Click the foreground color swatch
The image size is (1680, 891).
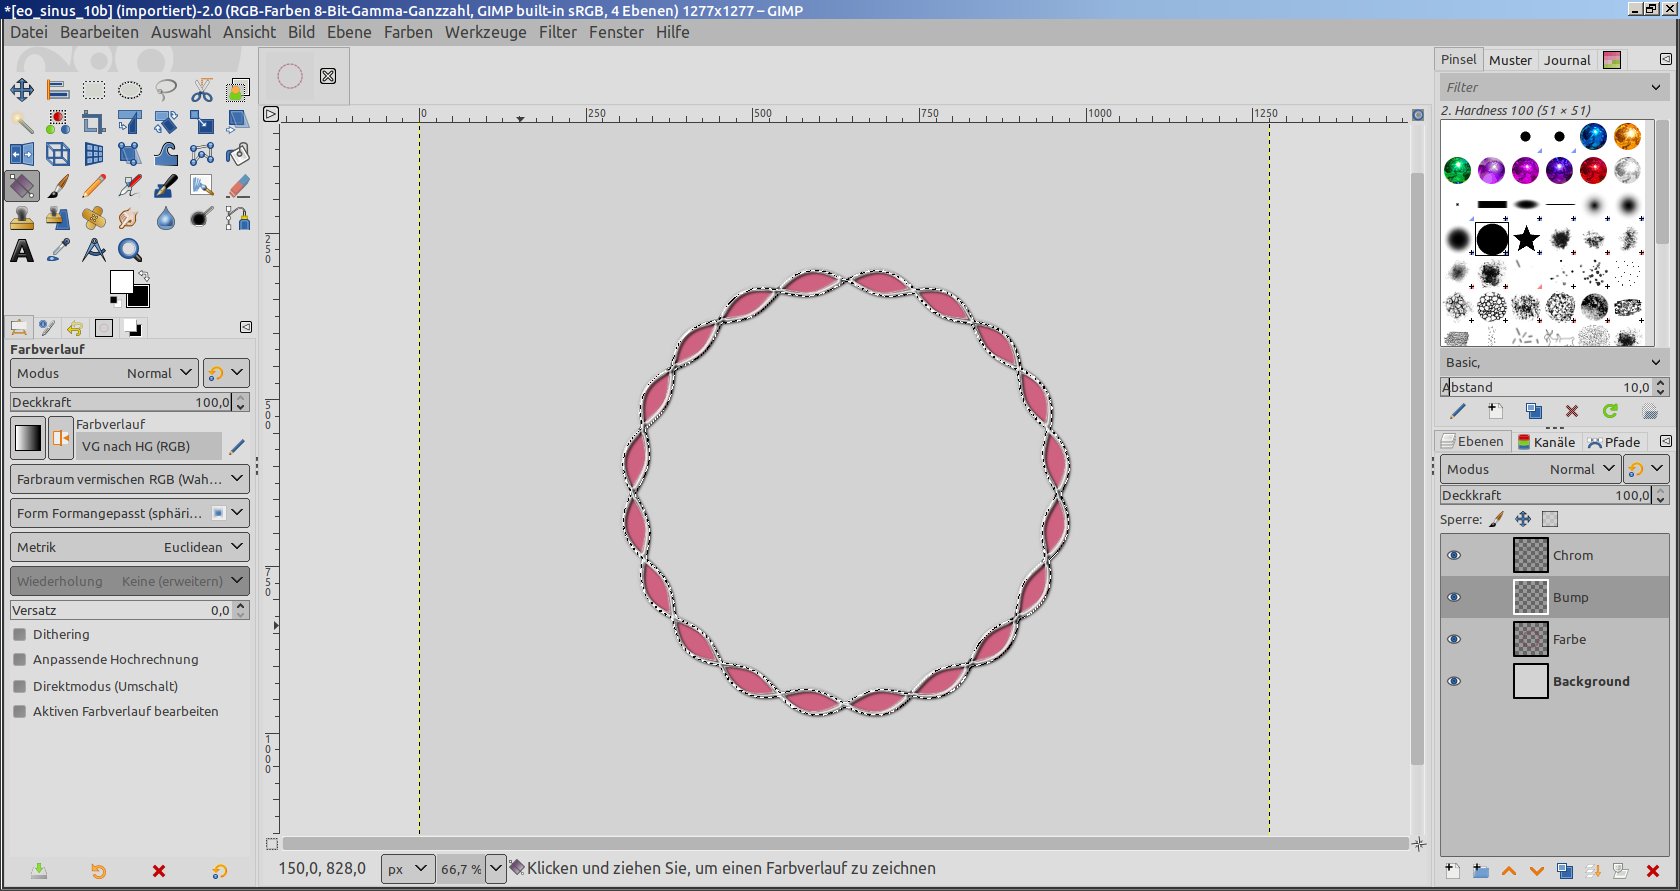(121, 282)
